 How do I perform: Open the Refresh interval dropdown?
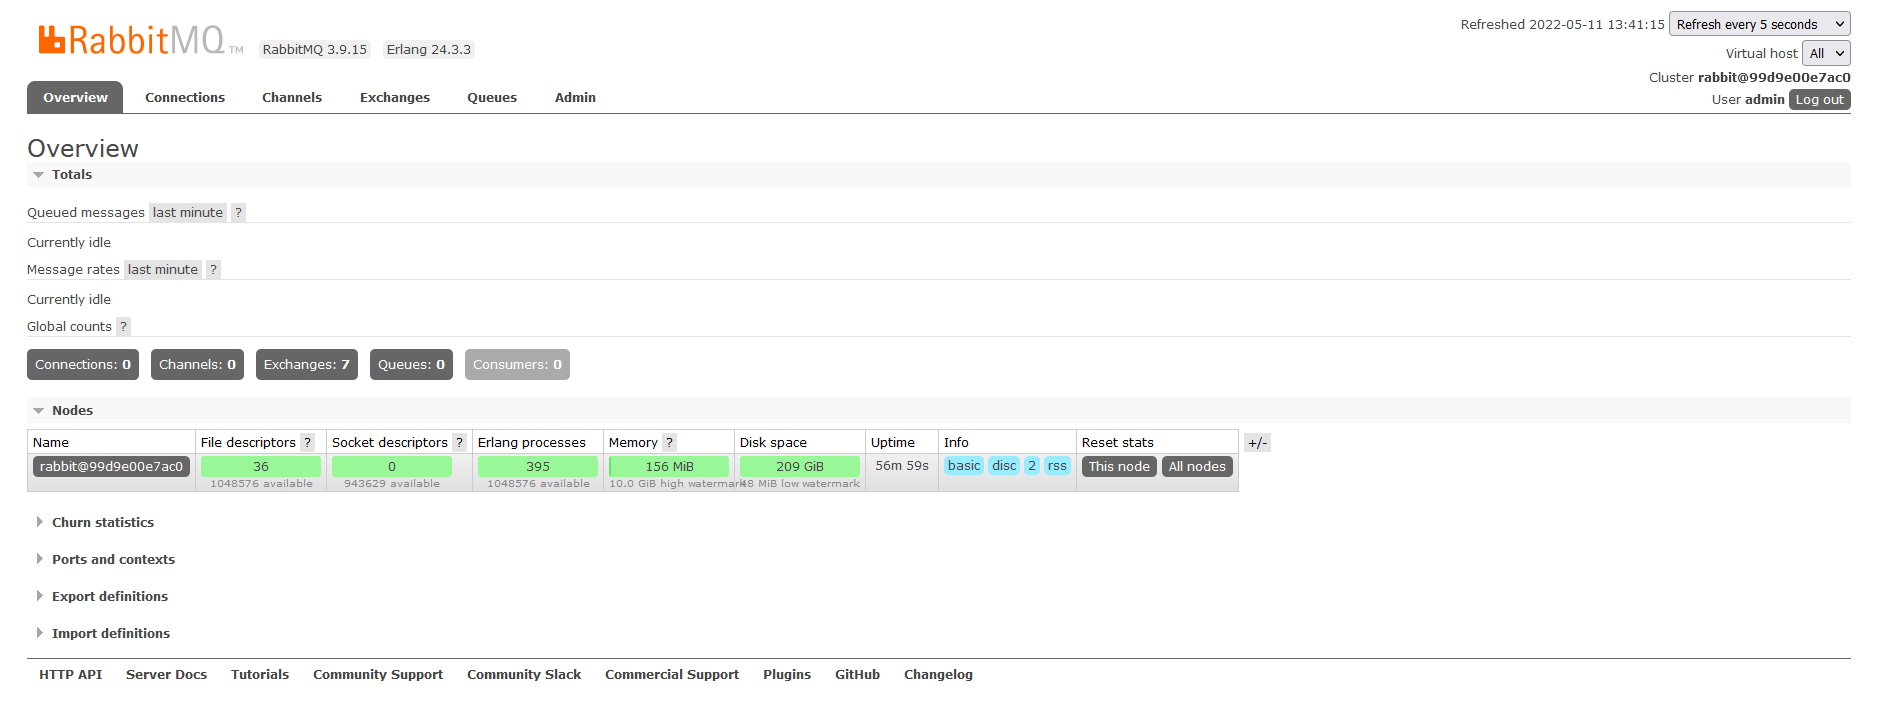click(1759, 25)
